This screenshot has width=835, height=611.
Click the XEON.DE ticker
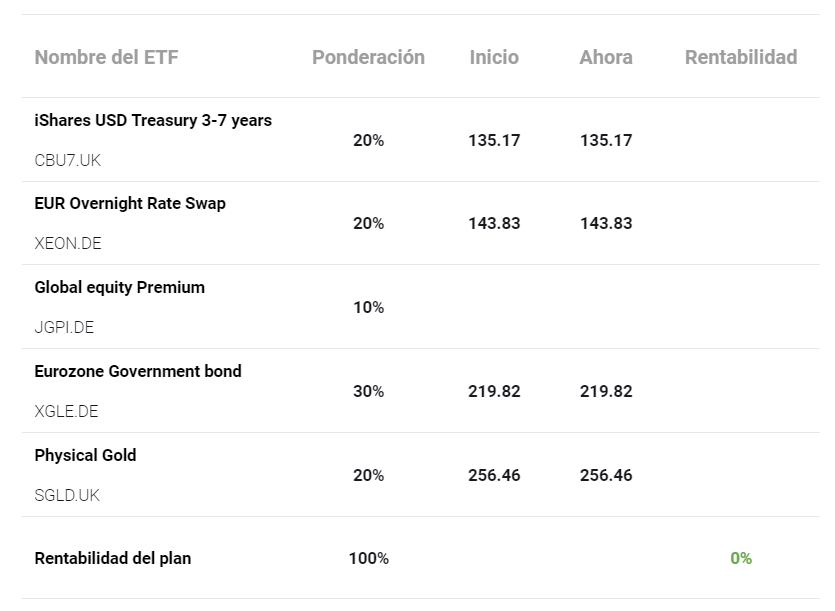tap(68, 243)
